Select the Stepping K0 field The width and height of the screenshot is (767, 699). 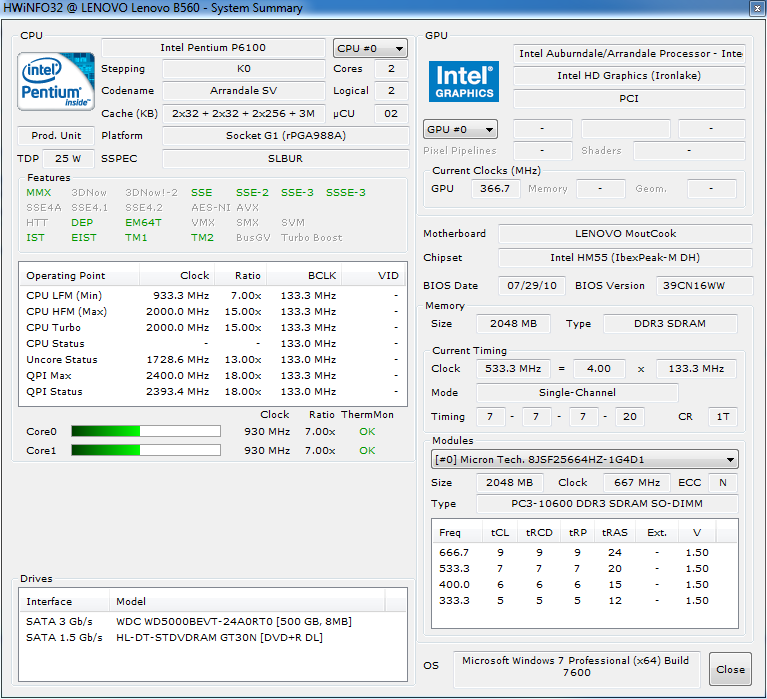pos(244,68)
